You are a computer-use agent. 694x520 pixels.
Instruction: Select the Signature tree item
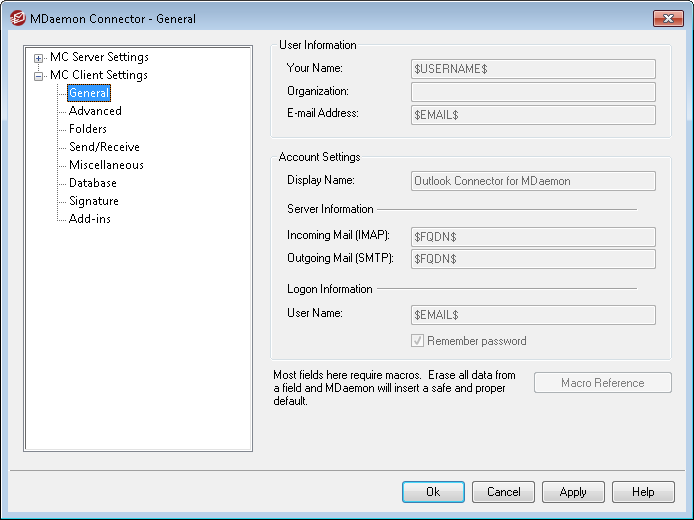94,201
